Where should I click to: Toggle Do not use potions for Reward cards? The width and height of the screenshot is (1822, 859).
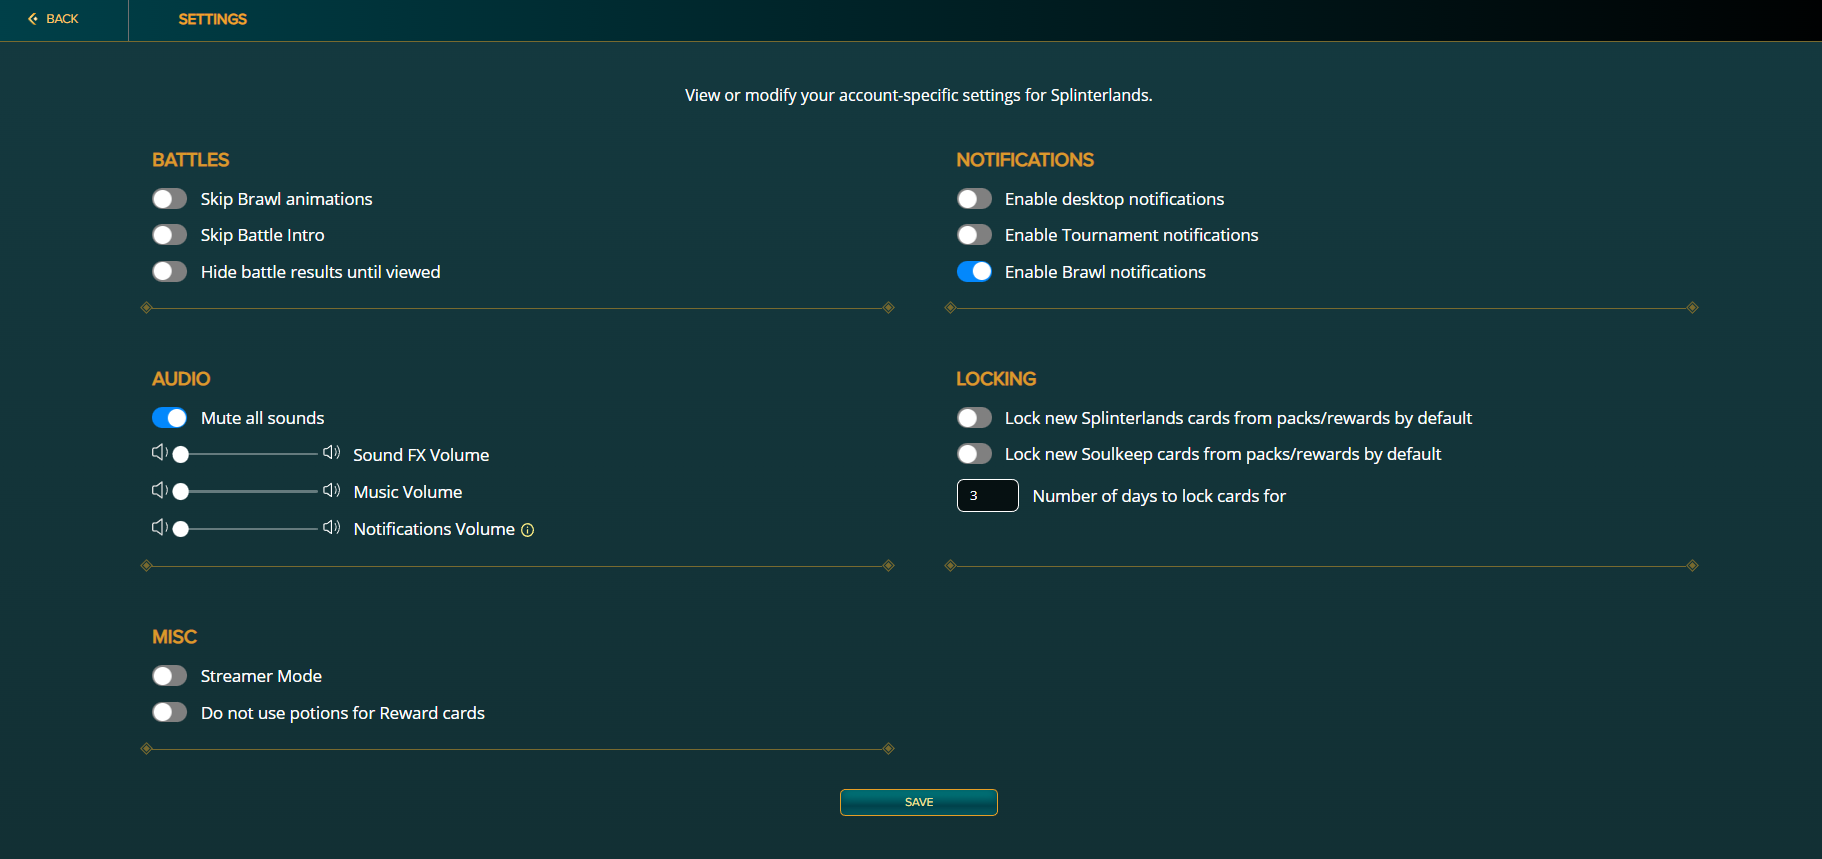pos(170,713)
